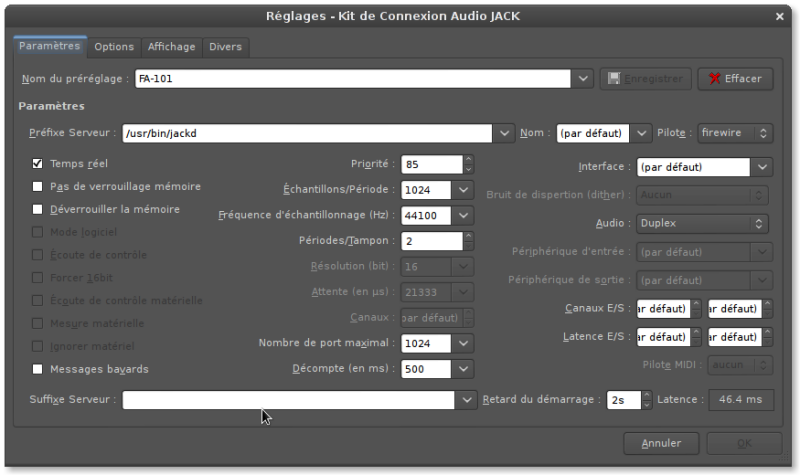Open the Nom (par défaut) dropdown
800x475 pixels.
pyautogui.click(x=641, y=133)
